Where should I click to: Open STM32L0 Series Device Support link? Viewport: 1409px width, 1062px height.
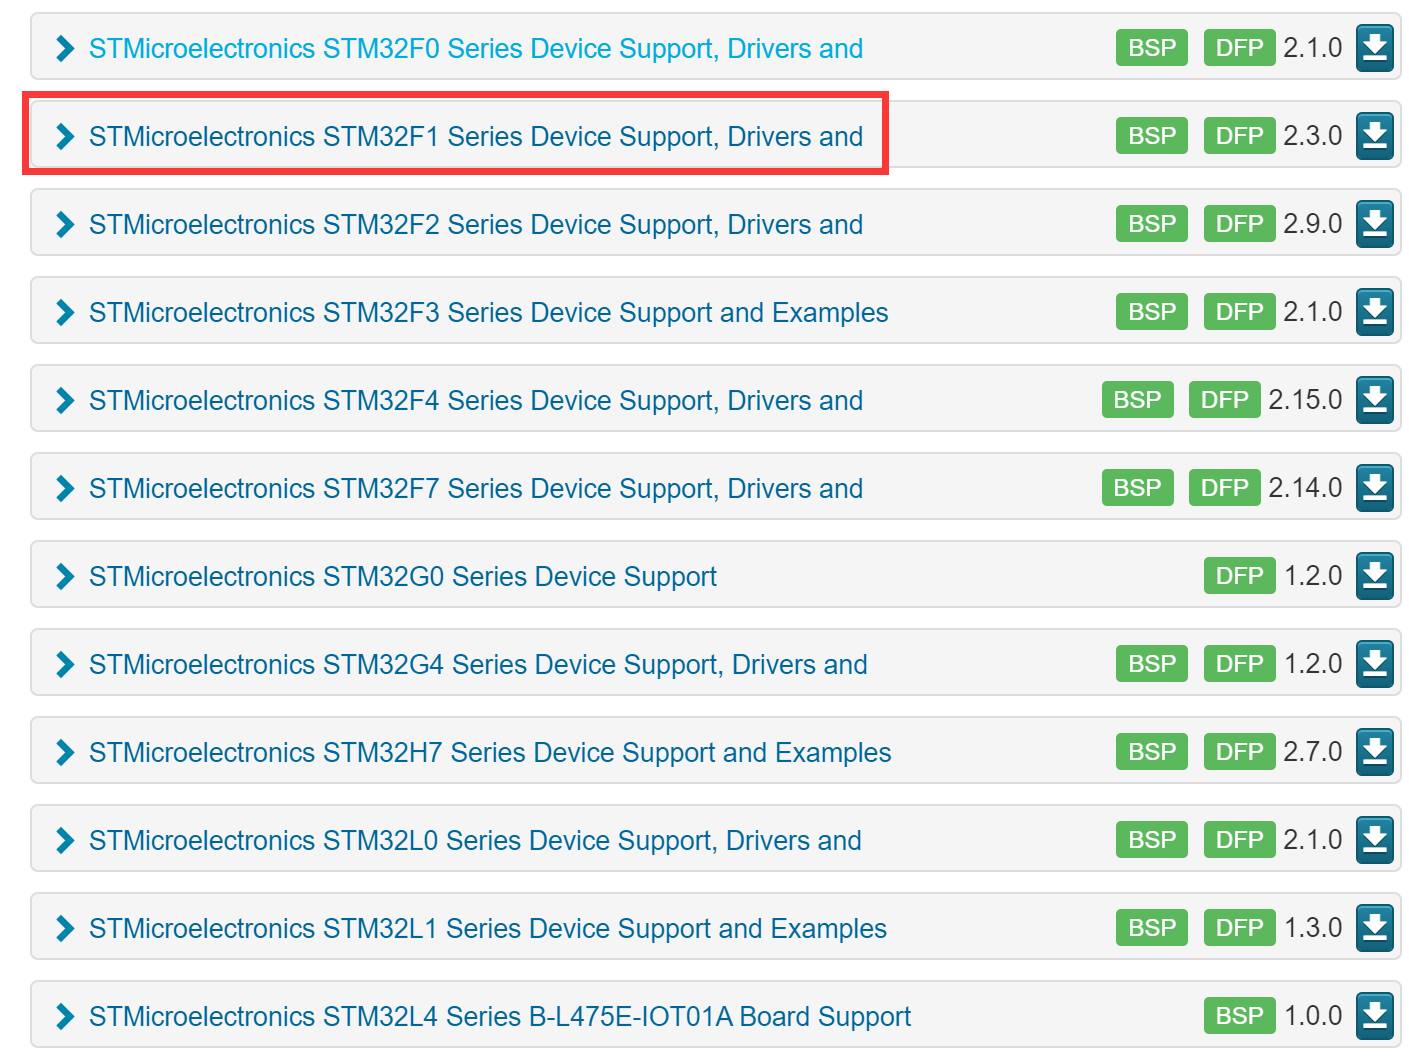click(x=475, y=840)
